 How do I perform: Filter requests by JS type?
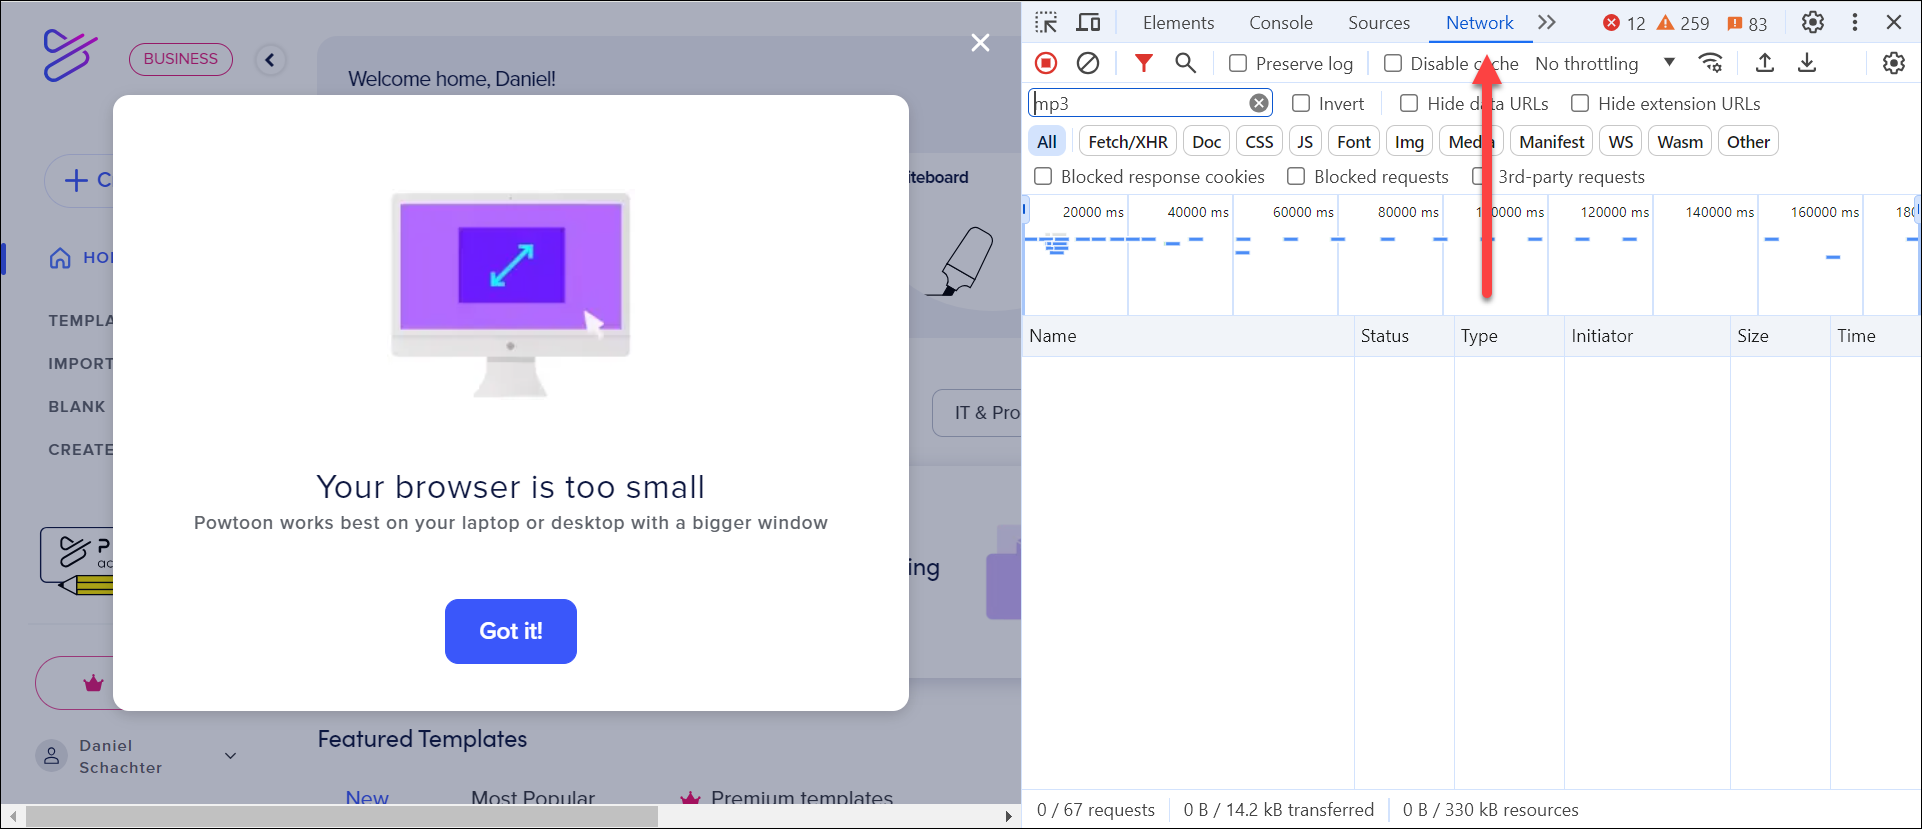point(1305,142)
